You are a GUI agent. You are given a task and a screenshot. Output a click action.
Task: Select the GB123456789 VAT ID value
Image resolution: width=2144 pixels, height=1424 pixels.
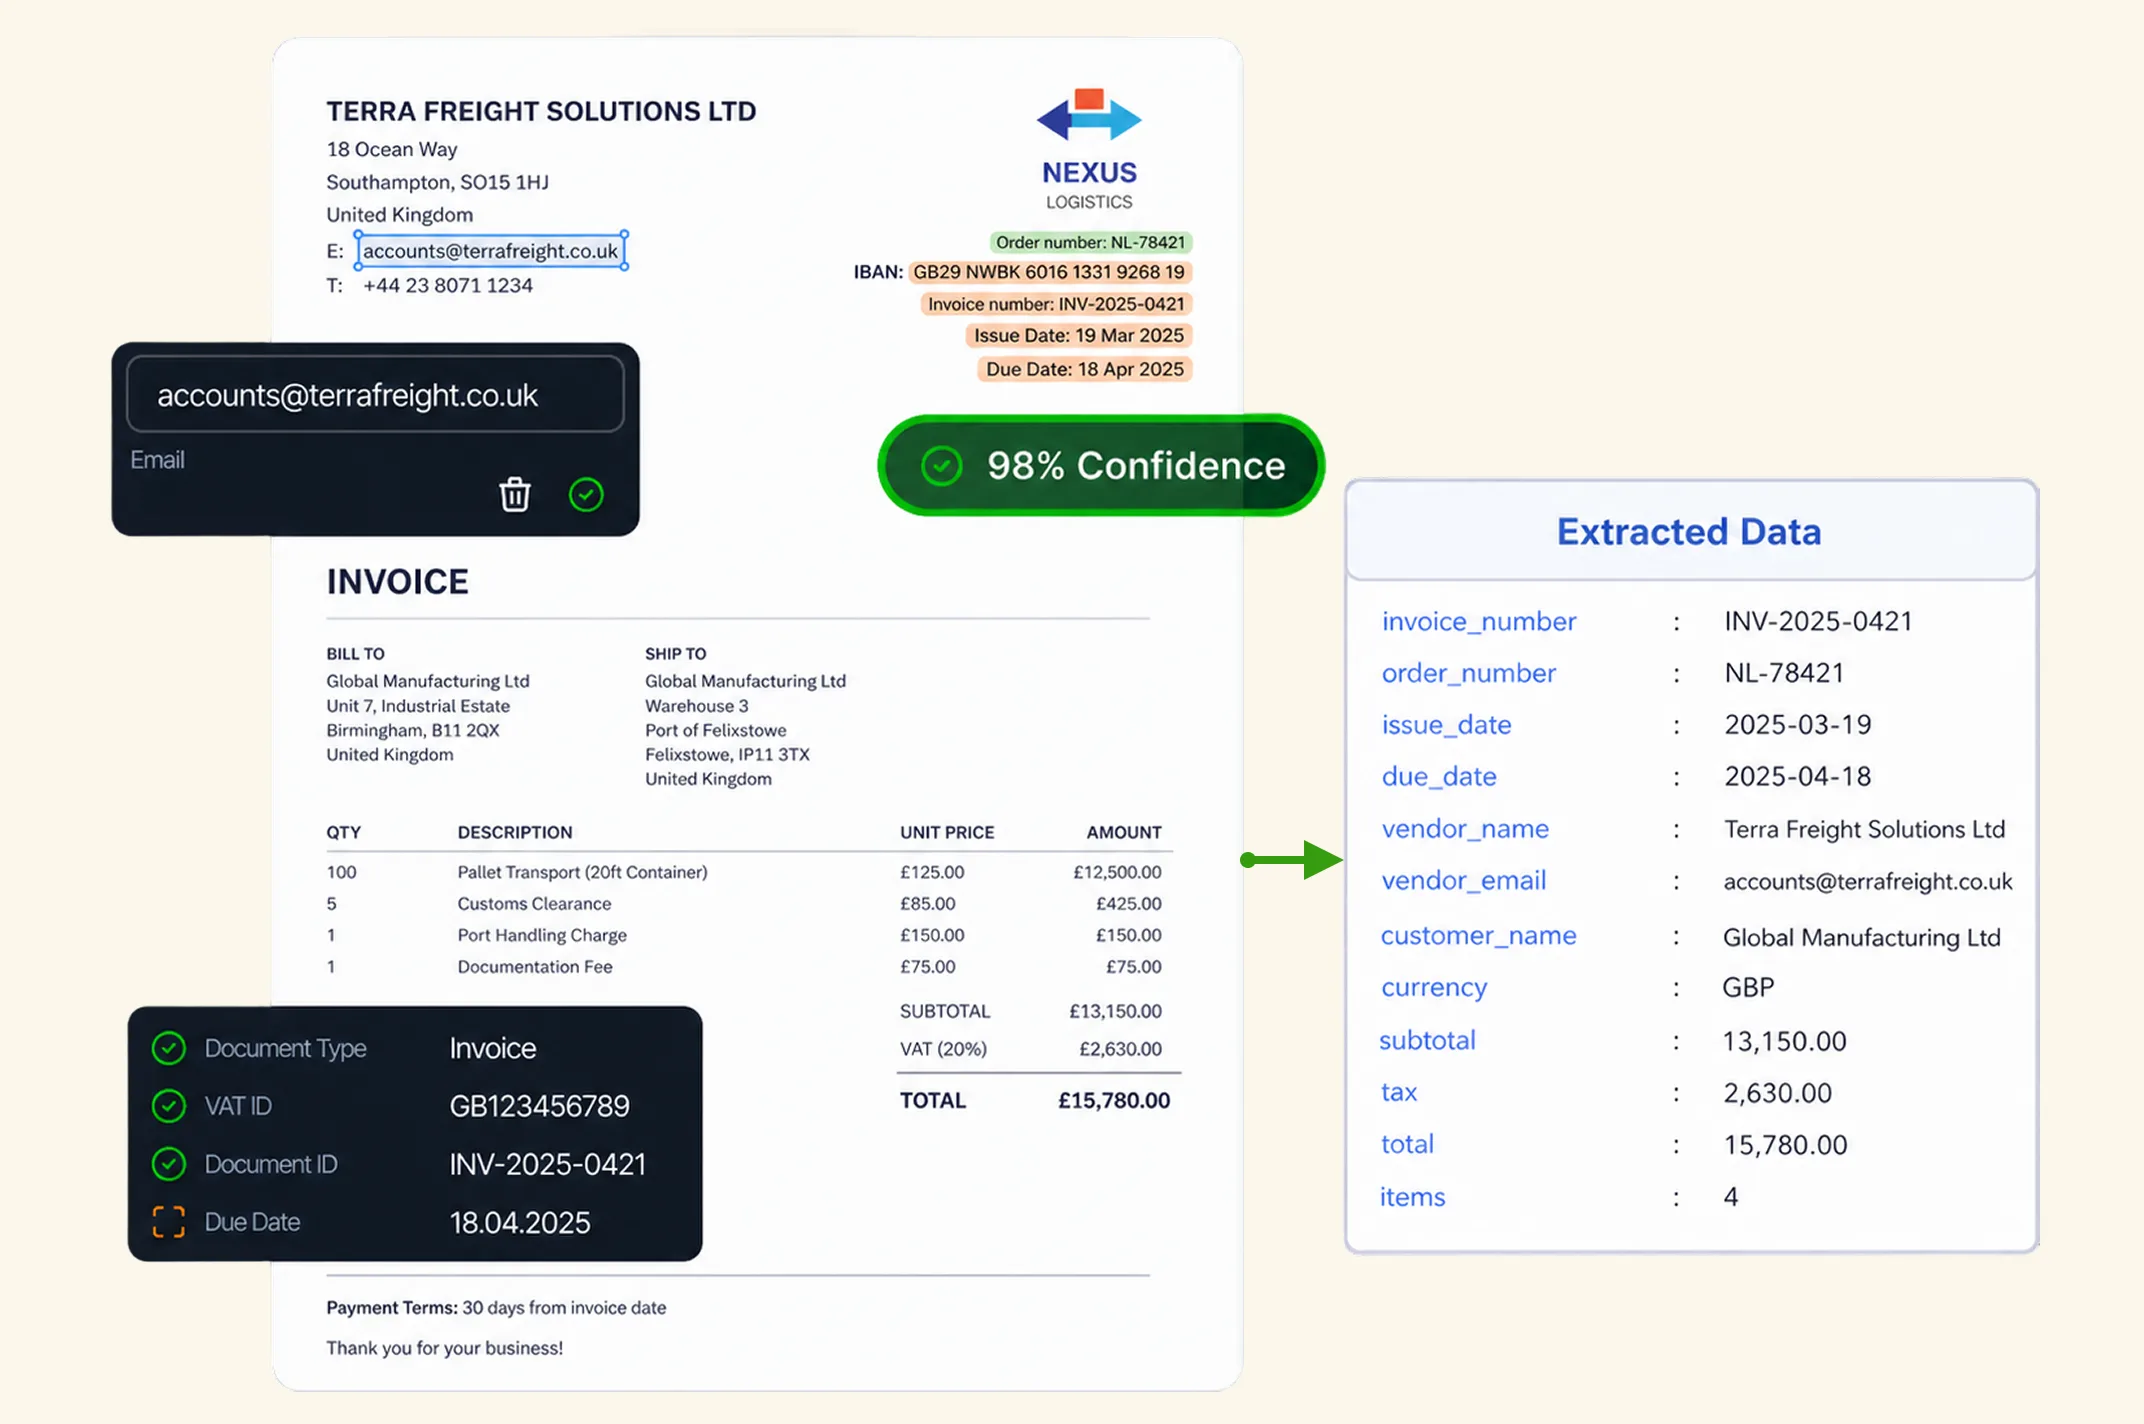pos(540,1106)
